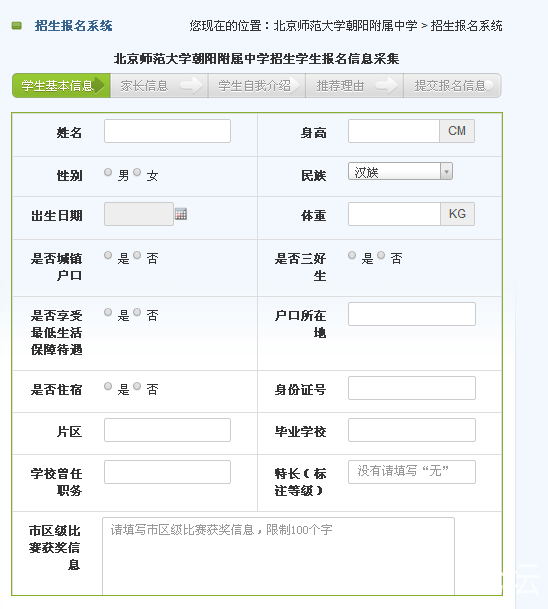Click the 北京师范大学朝阳附属中学 breadcrumb link
548x609 pixels.
click(x=345, y=26)
